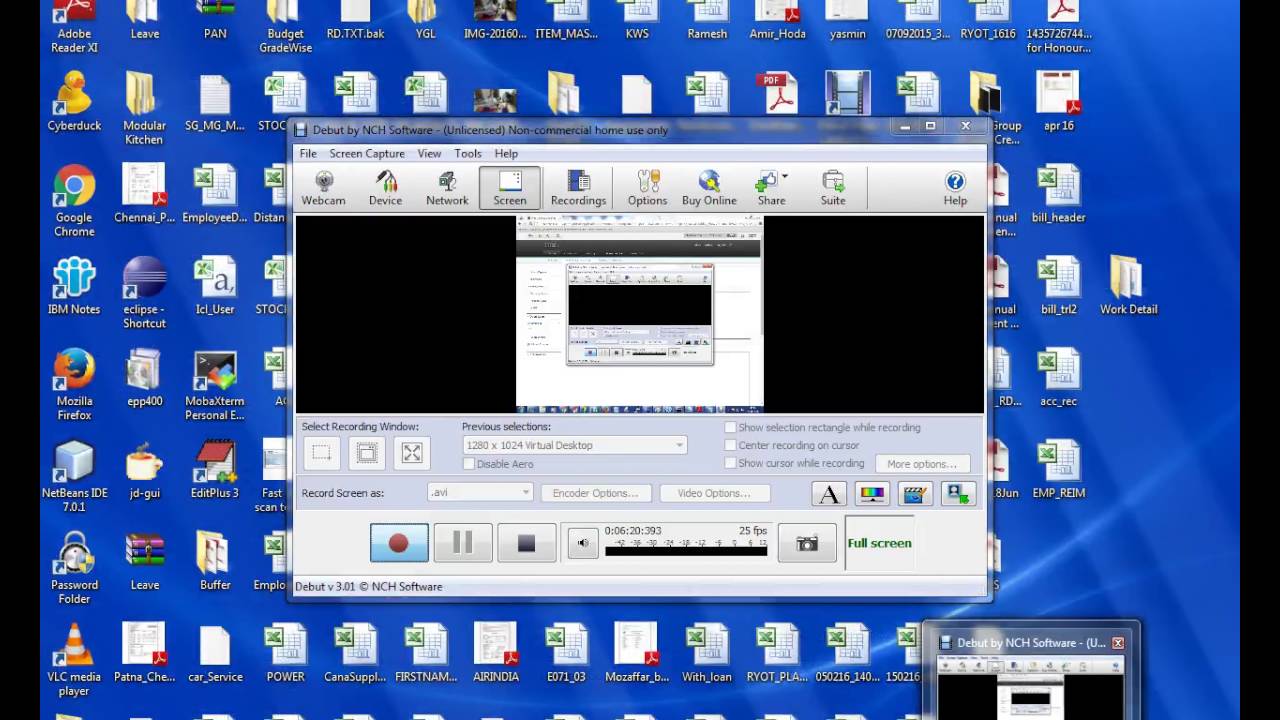Toggle the Disable Aero checkbox
1280x720 pixels.
[x=469, y=464]
